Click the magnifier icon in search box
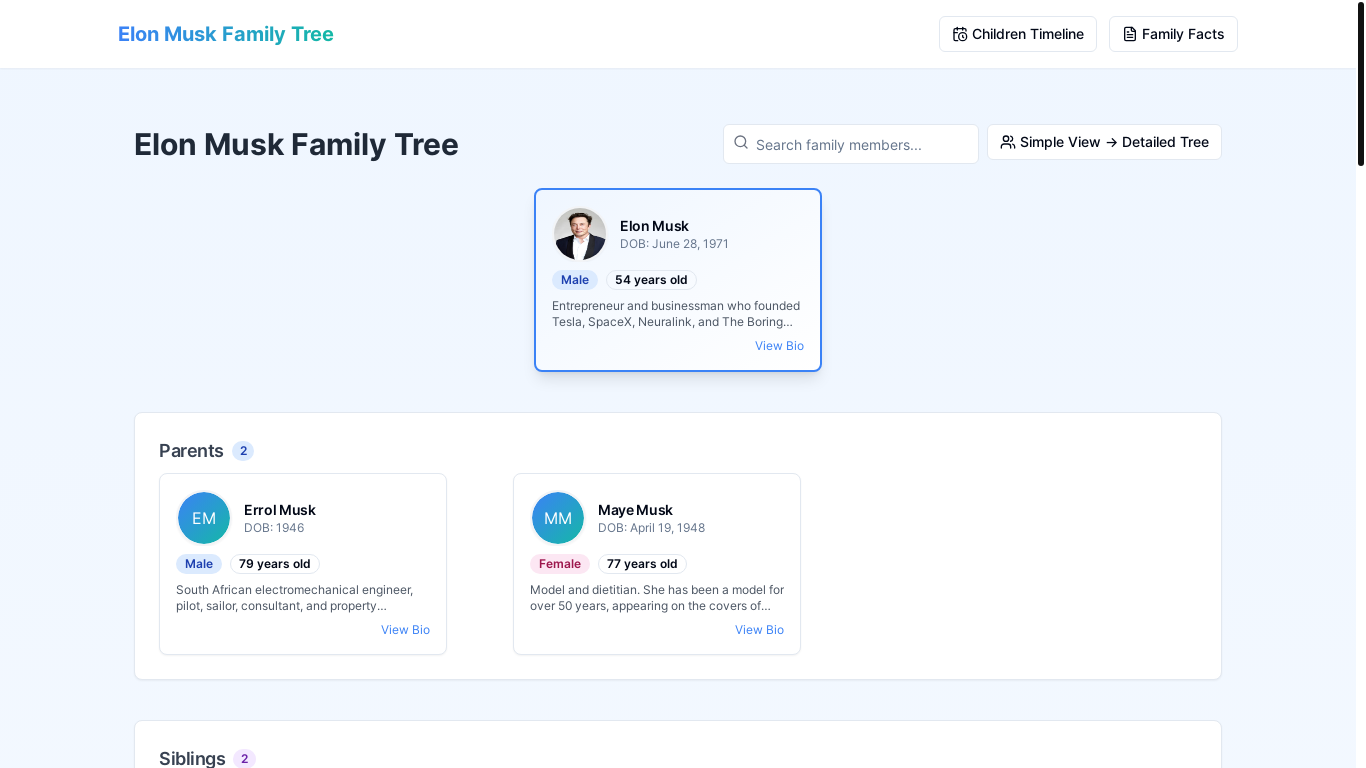1366x768 pixels. [741, 143]
